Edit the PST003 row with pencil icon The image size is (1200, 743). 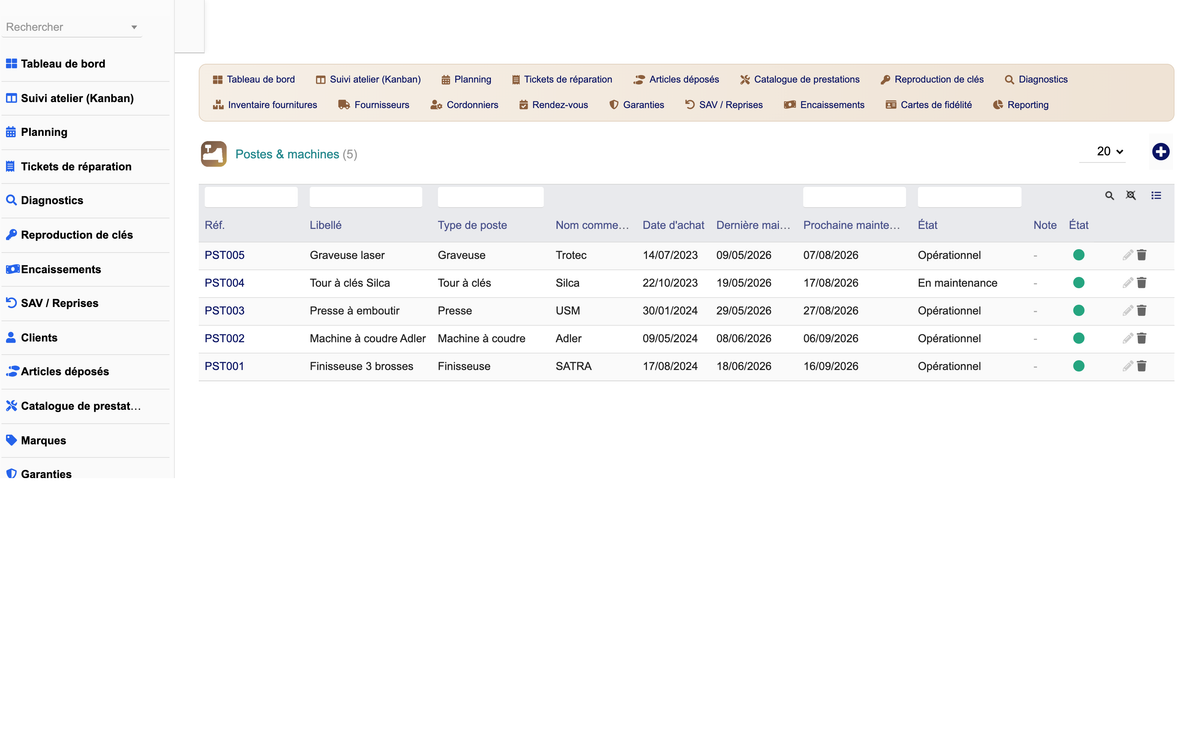(x=1127, y=311)
